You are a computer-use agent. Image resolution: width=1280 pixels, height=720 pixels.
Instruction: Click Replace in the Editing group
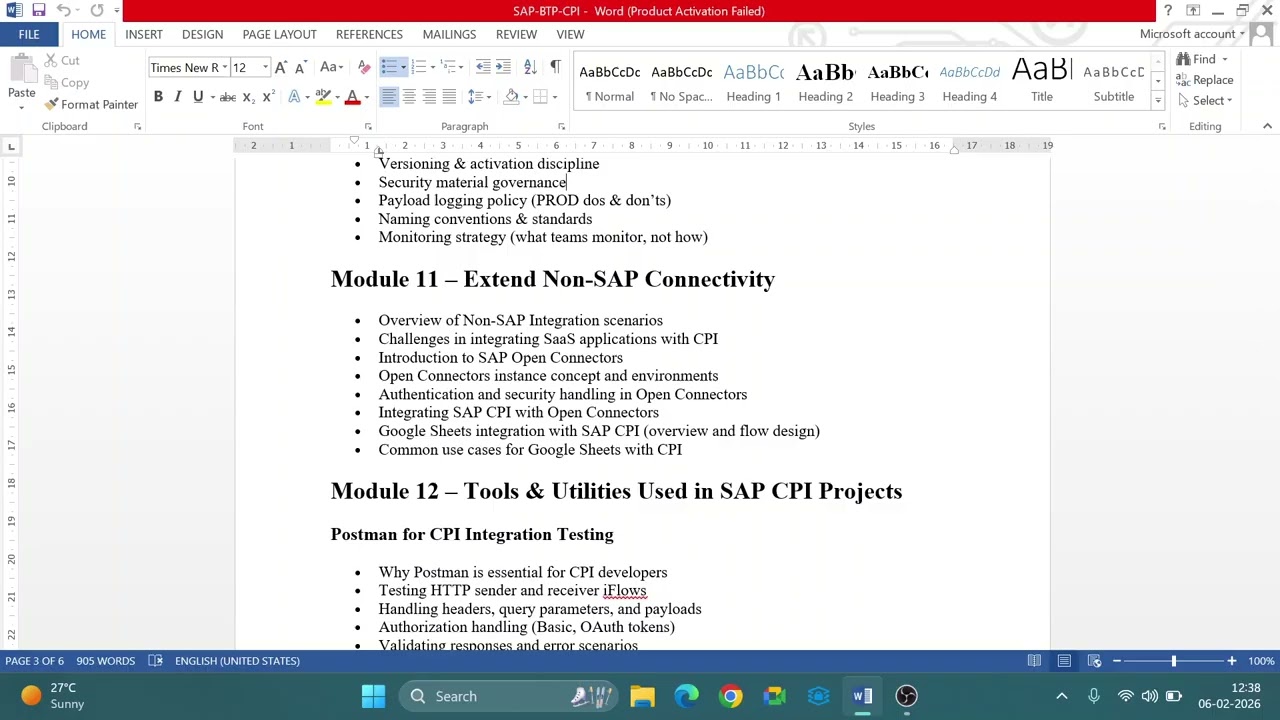[x=1205, y=80]
